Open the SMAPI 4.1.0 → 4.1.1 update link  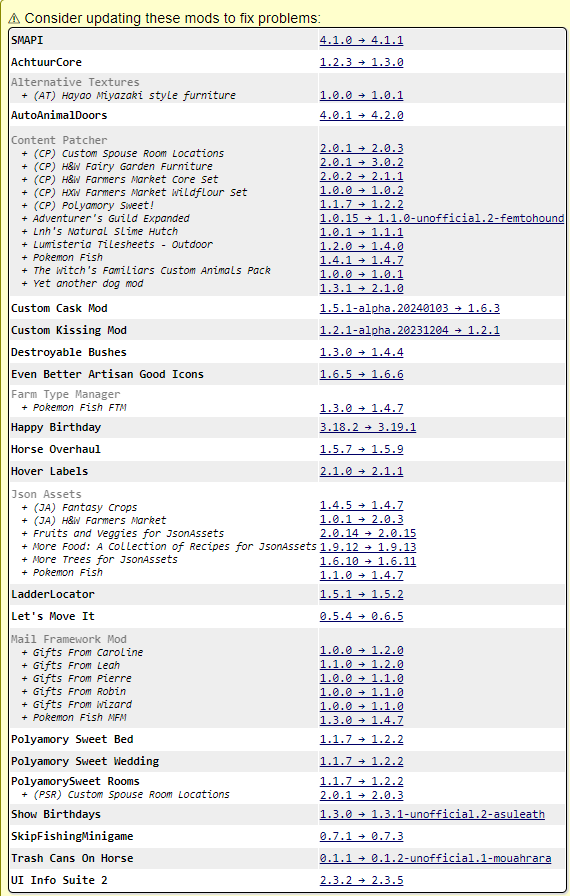(x=361, y=40)
